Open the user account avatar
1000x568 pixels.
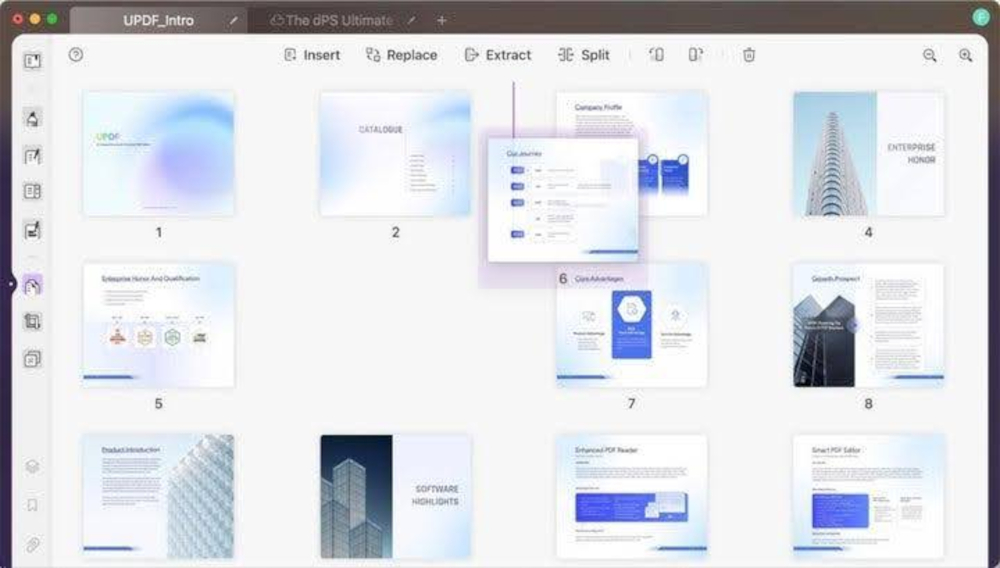pos(980,19)
